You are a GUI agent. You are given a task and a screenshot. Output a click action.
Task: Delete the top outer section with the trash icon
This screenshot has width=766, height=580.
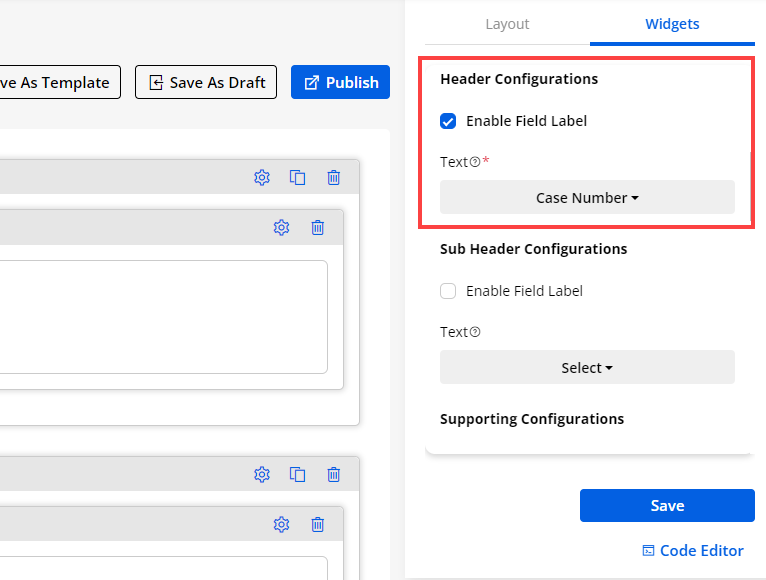tap(334, 177)
